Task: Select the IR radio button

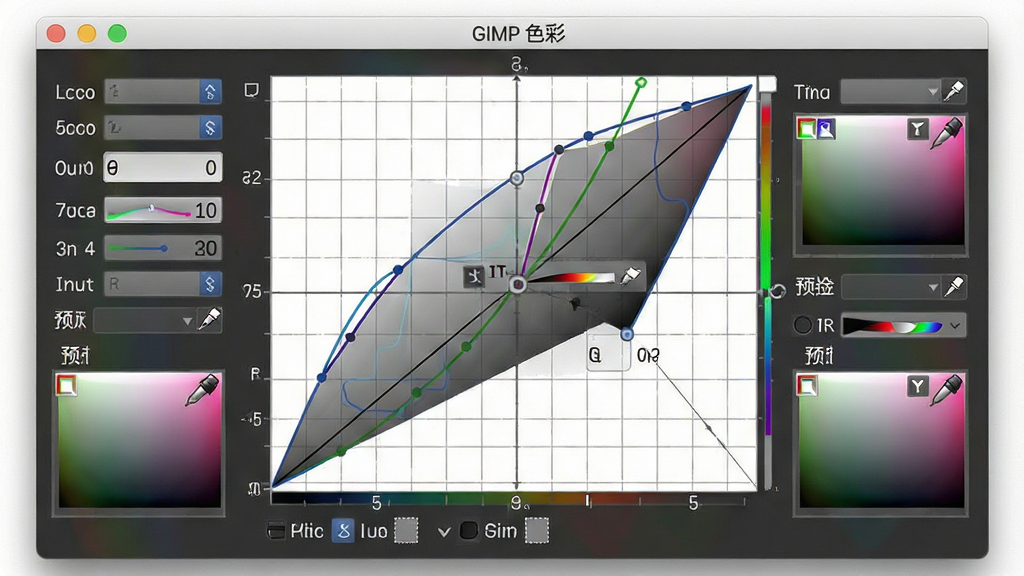Action: (803, 325)
